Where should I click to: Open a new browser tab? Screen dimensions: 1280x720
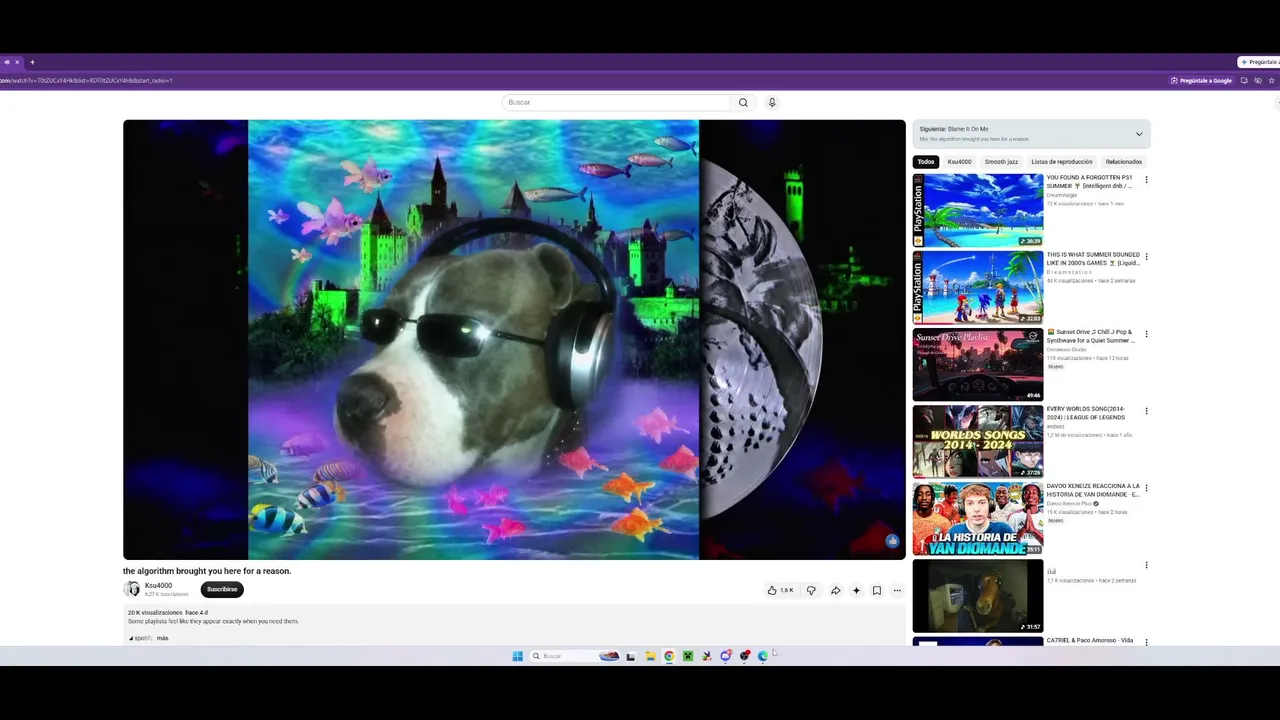(32, 62)
